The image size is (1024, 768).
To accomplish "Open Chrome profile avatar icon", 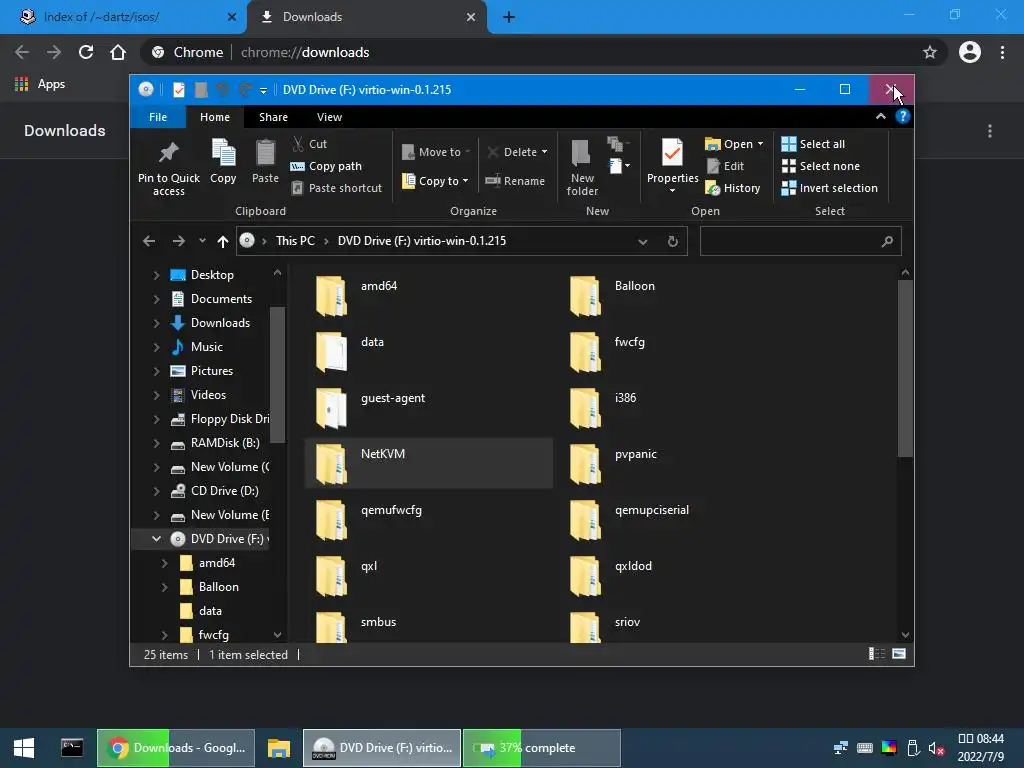I will tap(970, 52).
